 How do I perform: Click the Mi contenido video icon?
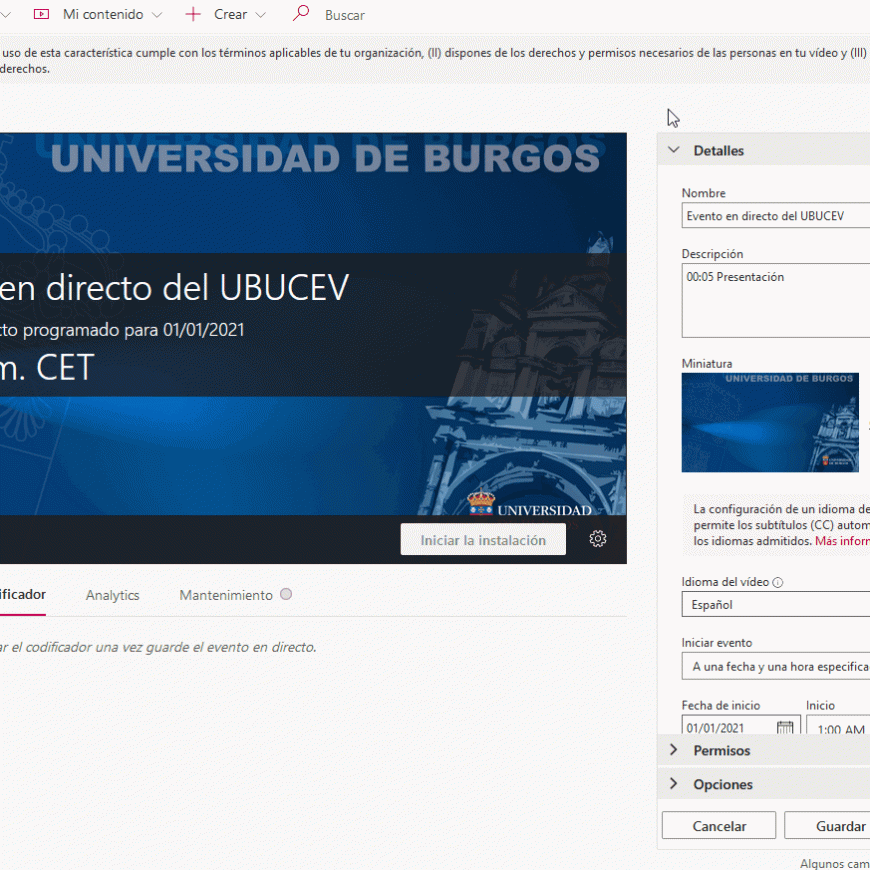tap(41, 14)
